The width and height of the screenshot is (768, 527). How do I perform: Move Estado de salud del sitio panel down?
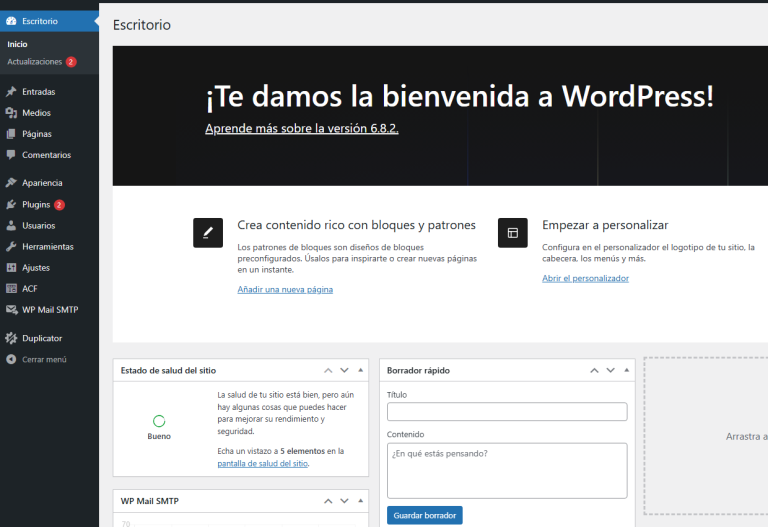[x=344, y=370]
